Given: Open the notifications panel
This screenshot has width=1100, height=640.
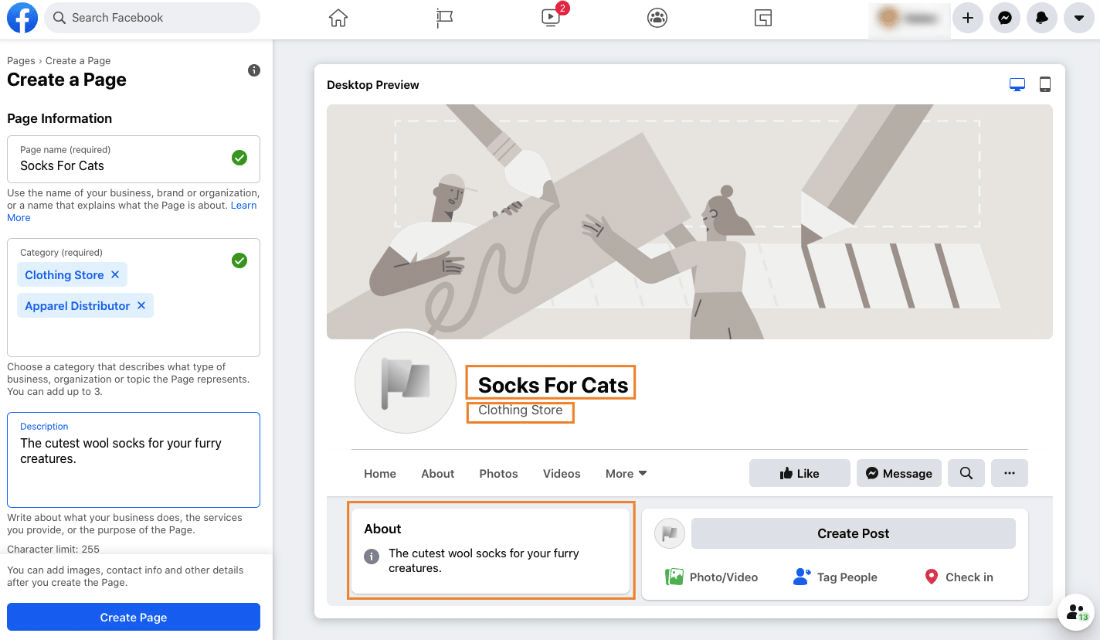Looking at the screenshot, I should (x=1042, y=17).
